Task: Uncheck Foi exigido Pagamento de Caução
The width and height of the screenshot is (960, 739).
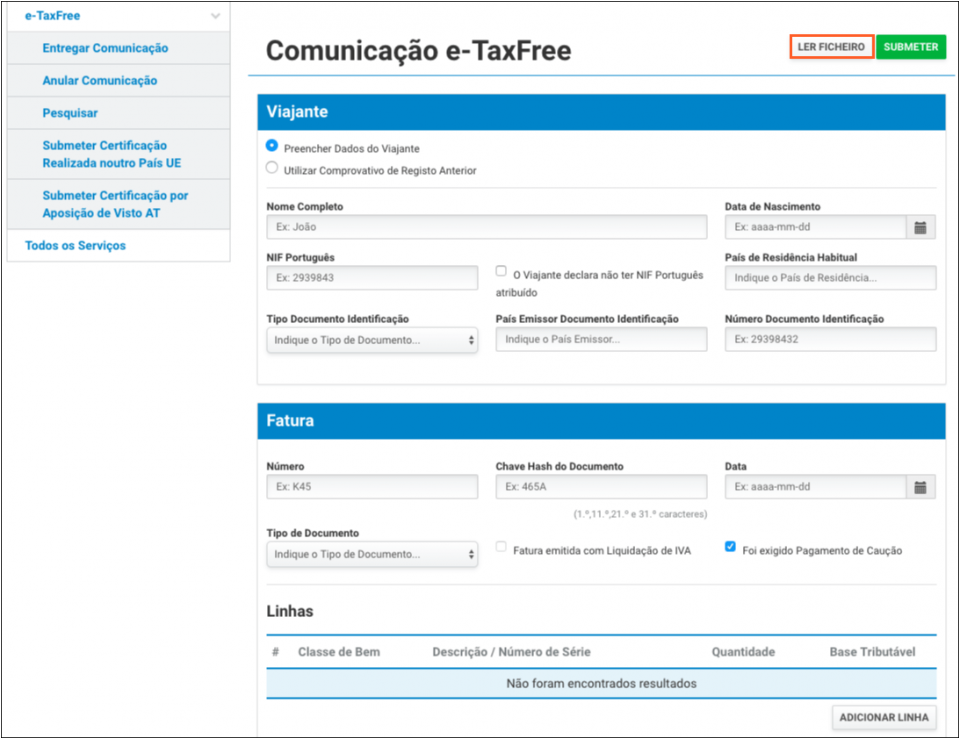Action: coord(729,545)
